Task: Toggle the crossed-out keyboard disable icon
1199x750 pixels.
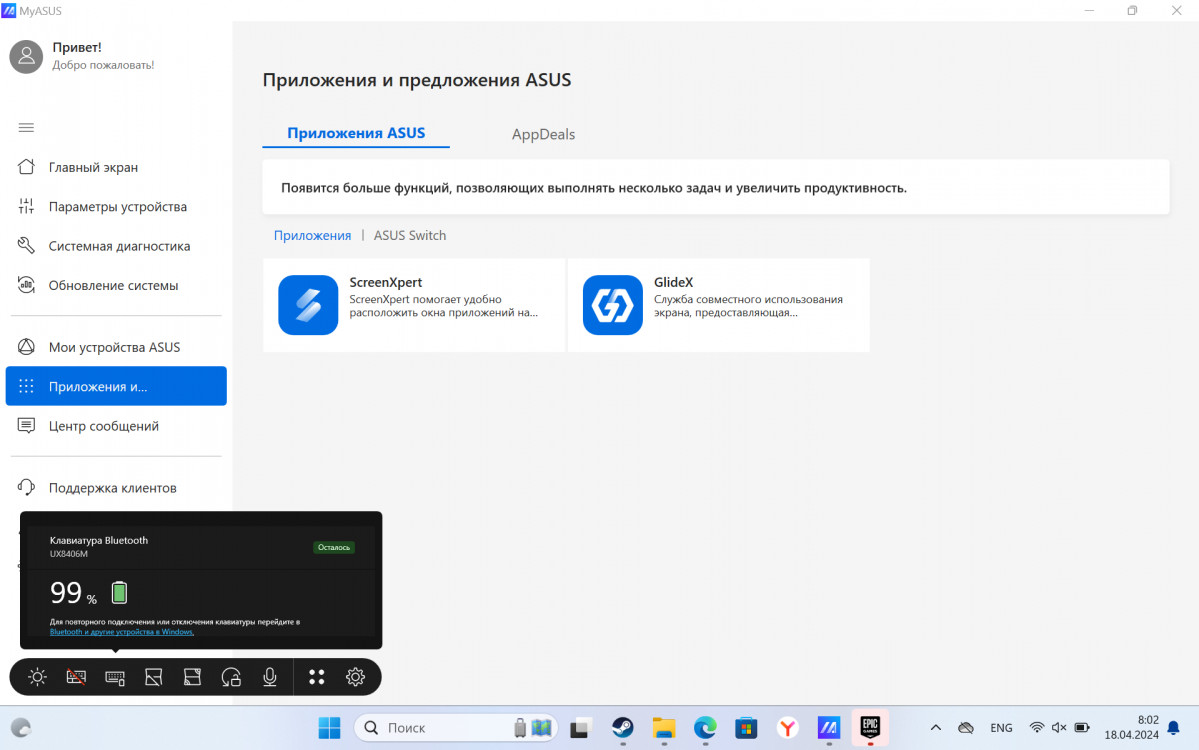Action: [x=76, y=677]
